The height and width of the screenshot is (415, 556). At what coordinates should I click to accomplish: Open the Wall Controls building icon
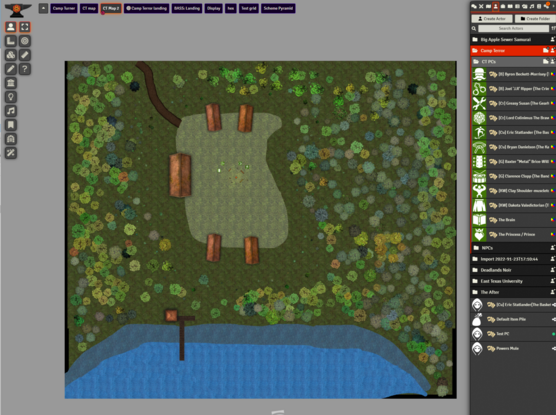point(11,83)
